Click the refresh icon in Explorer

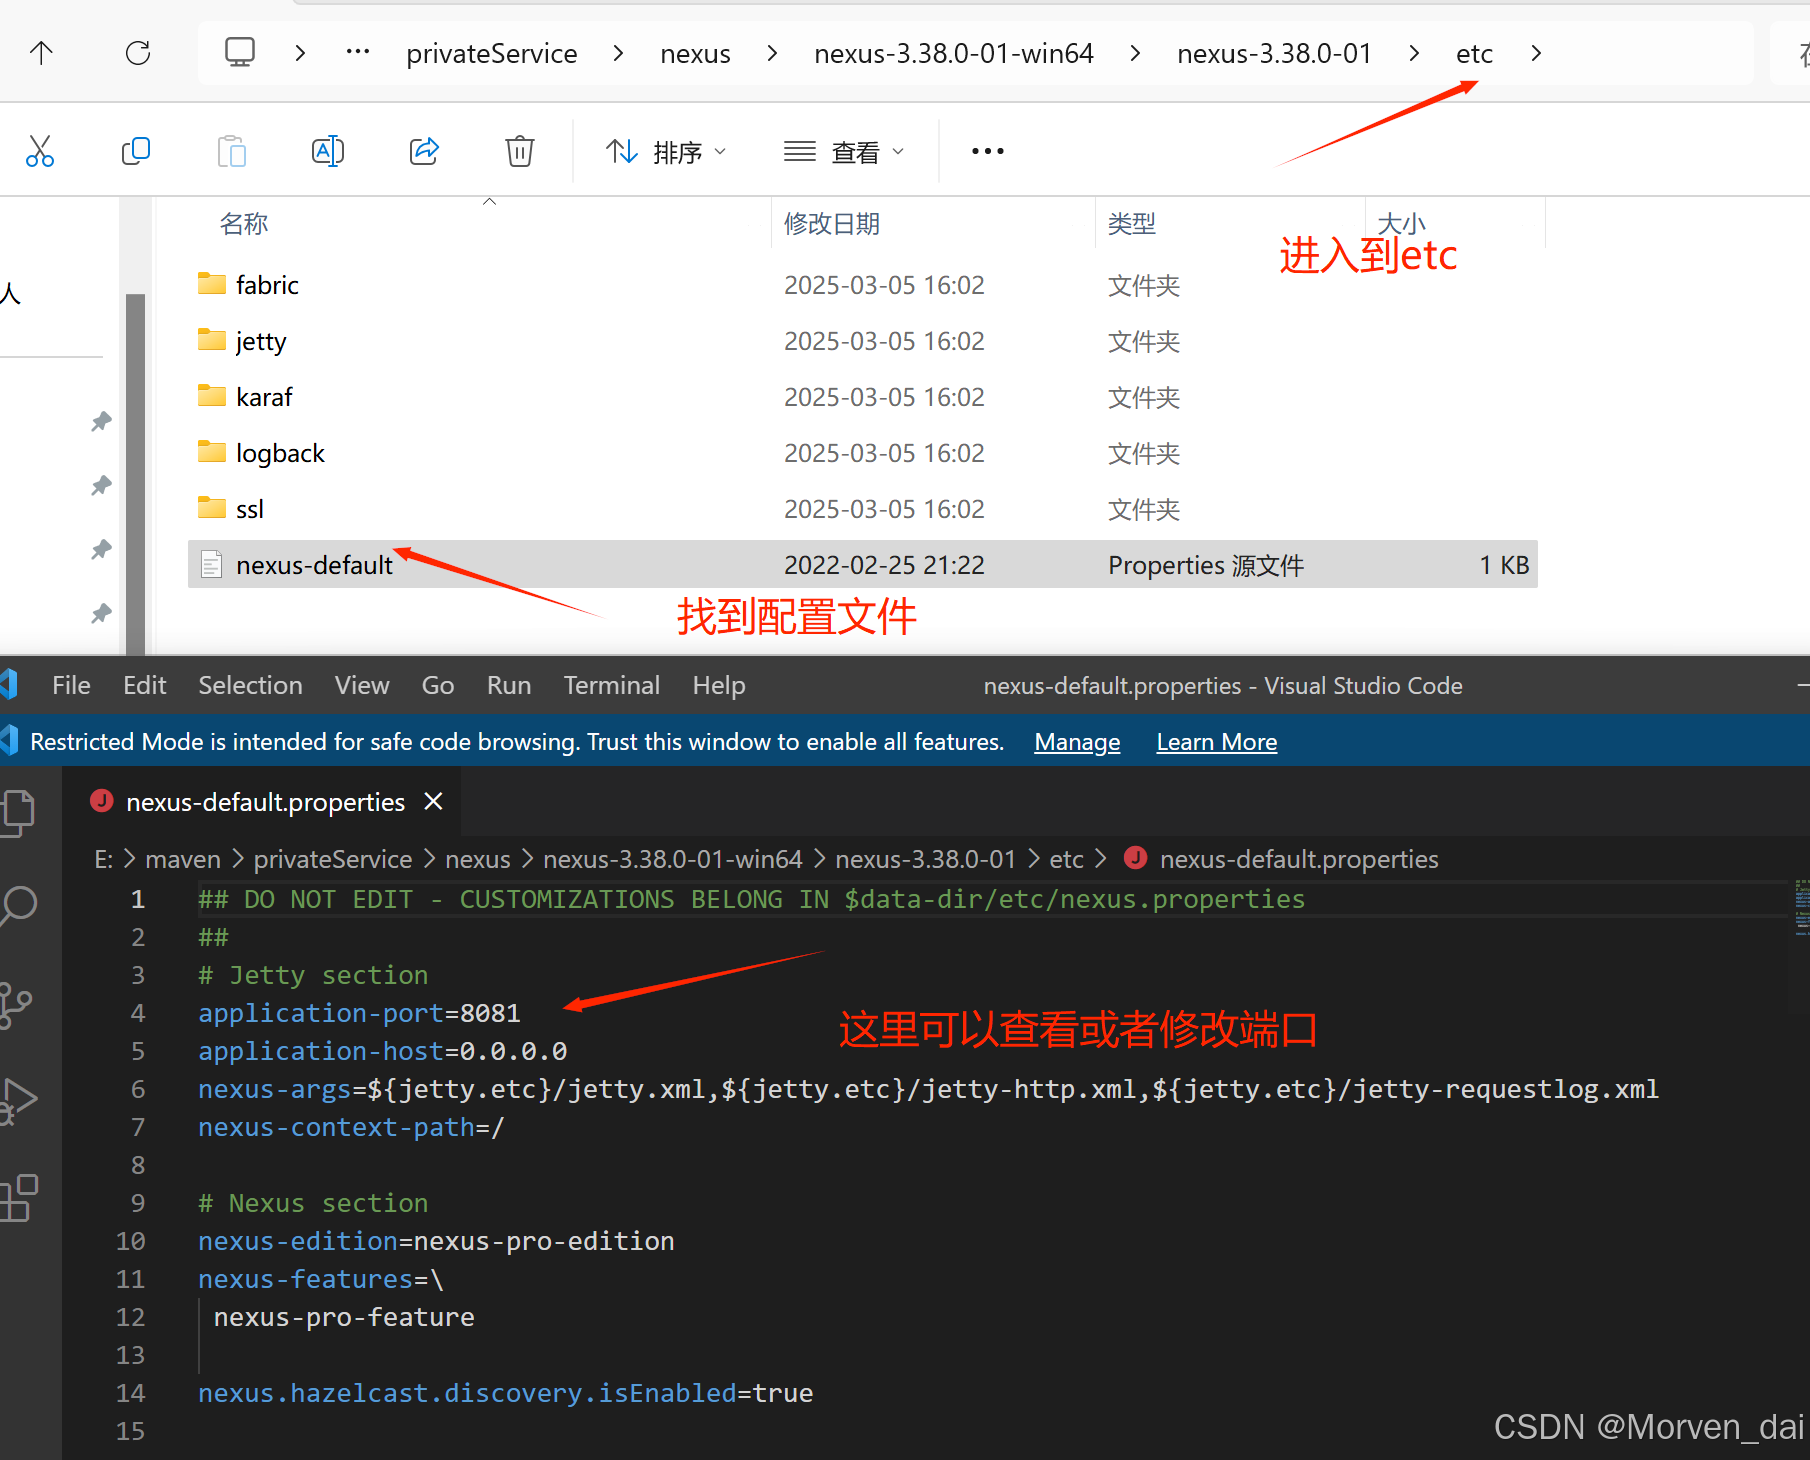coord(138,53)
